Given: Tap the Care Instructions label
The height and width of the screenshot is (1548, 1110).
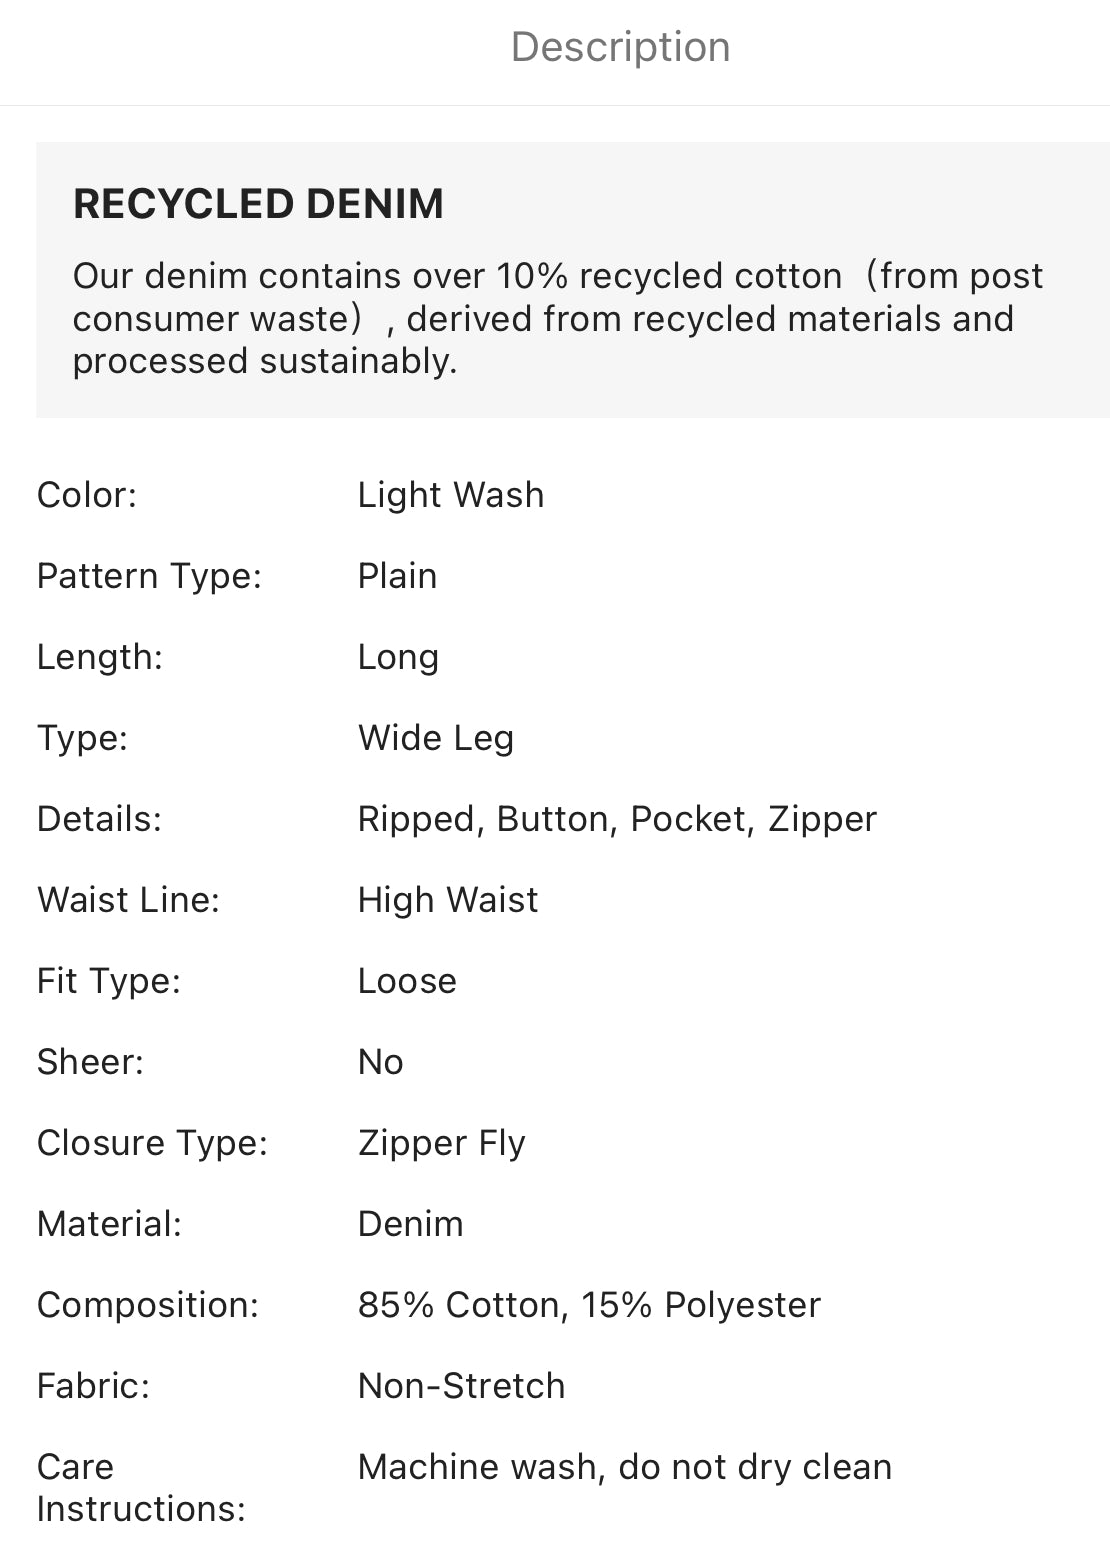Looking at the screenshot, I should click(x=140, y=1487).
